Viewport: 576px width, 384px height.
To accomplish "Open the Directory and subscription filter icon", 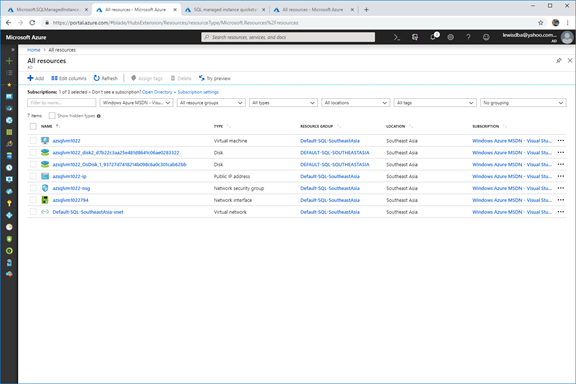I will (415, 37).
